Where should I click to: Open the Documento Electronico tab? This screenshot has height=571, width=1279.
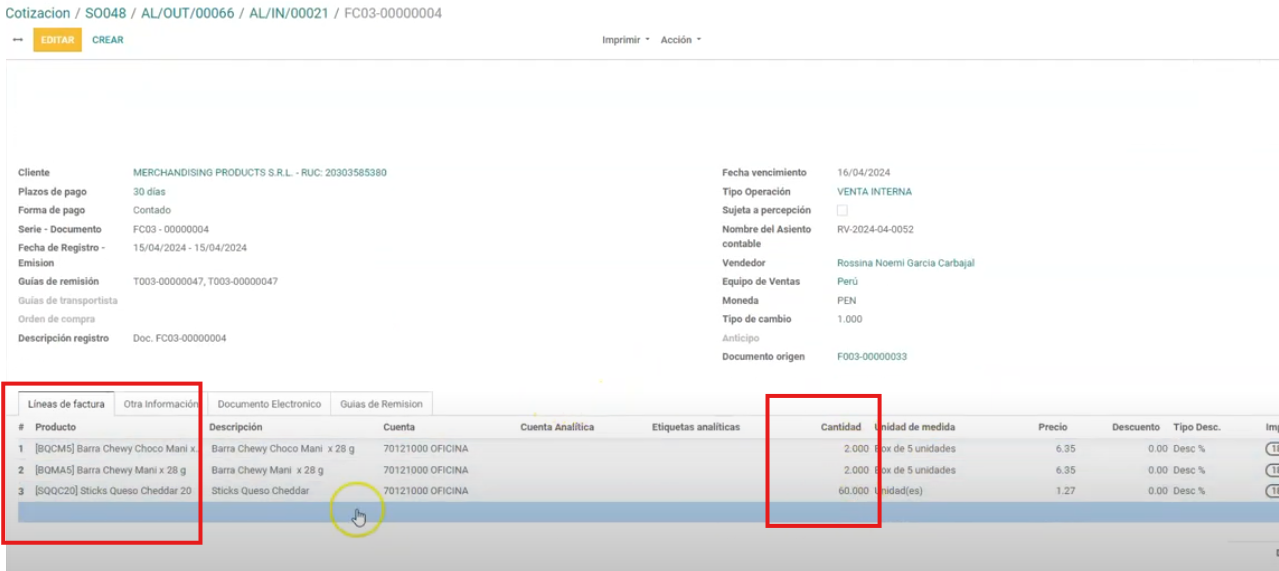269,404
